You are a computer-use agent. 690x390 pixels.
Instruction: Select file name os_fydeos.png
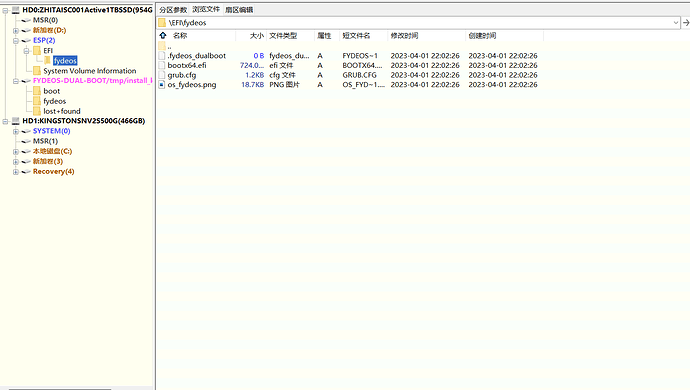(x=192, y=85)
